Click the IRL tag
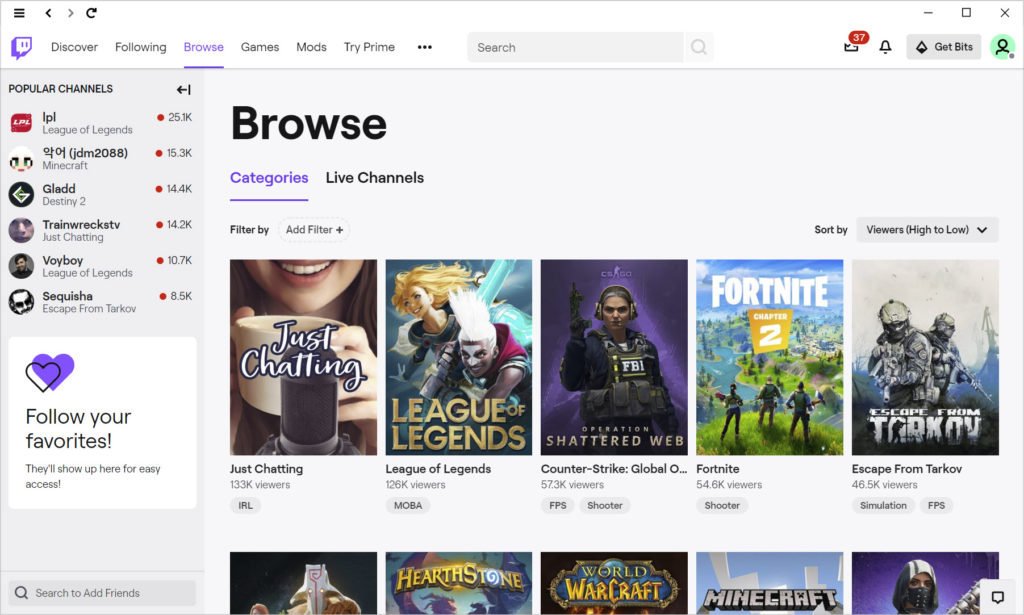1024x615 pixels. [246, 505]
